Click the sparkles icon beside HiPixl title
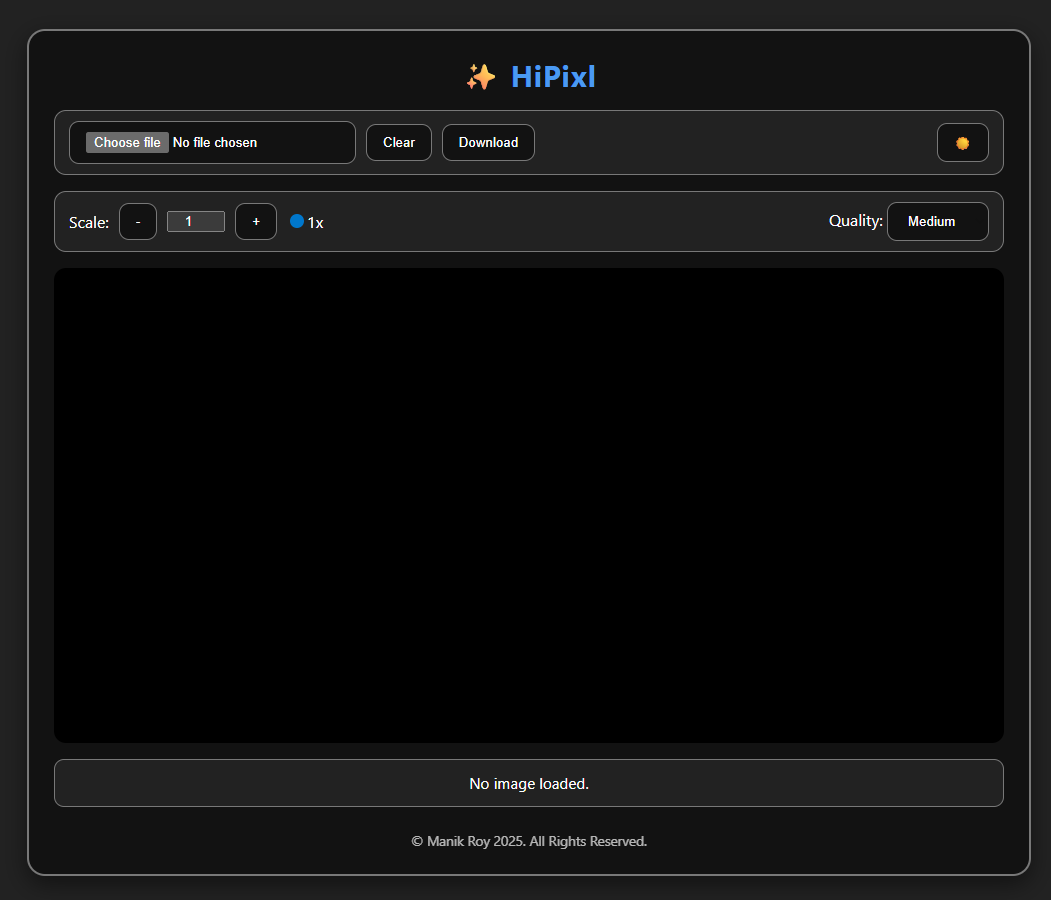This screenshot has height=900, width=1051. click(480, 76)
